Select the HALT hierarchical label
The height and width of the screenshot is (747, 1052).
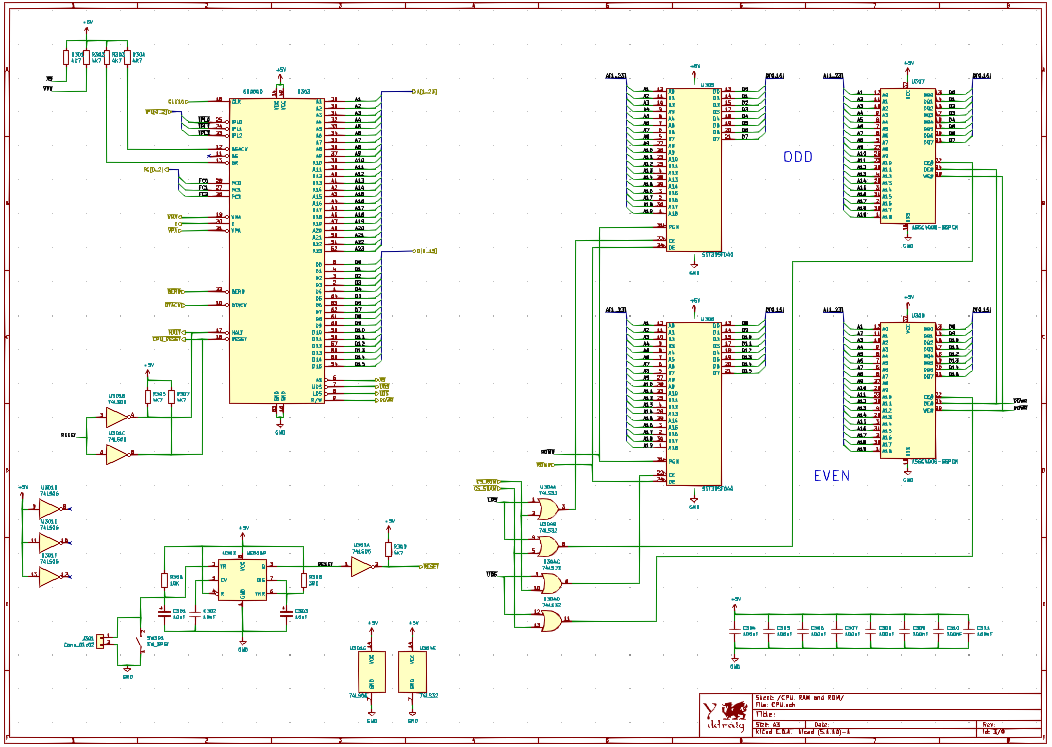coord(176,332)
